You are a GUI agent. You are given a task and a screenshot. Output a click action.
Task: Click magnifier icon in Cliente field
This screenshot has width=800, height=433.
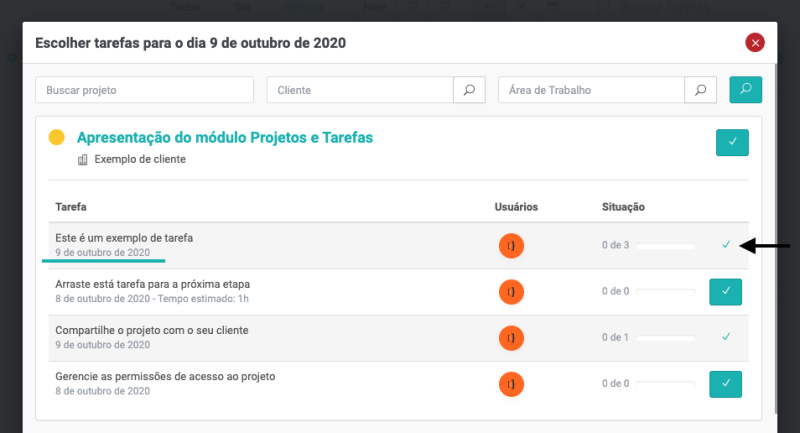coord(469,90)
